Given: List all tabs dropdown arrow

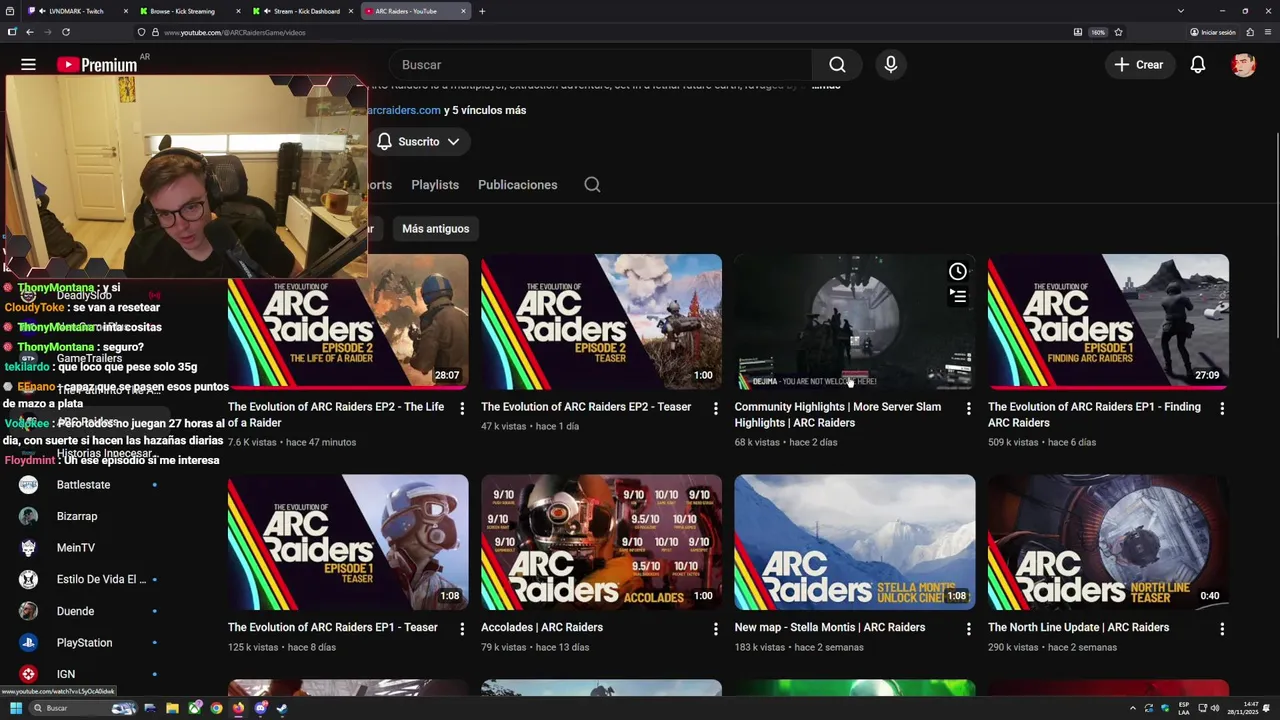Looking at the screenshot, I should [x=1181, y=11].
